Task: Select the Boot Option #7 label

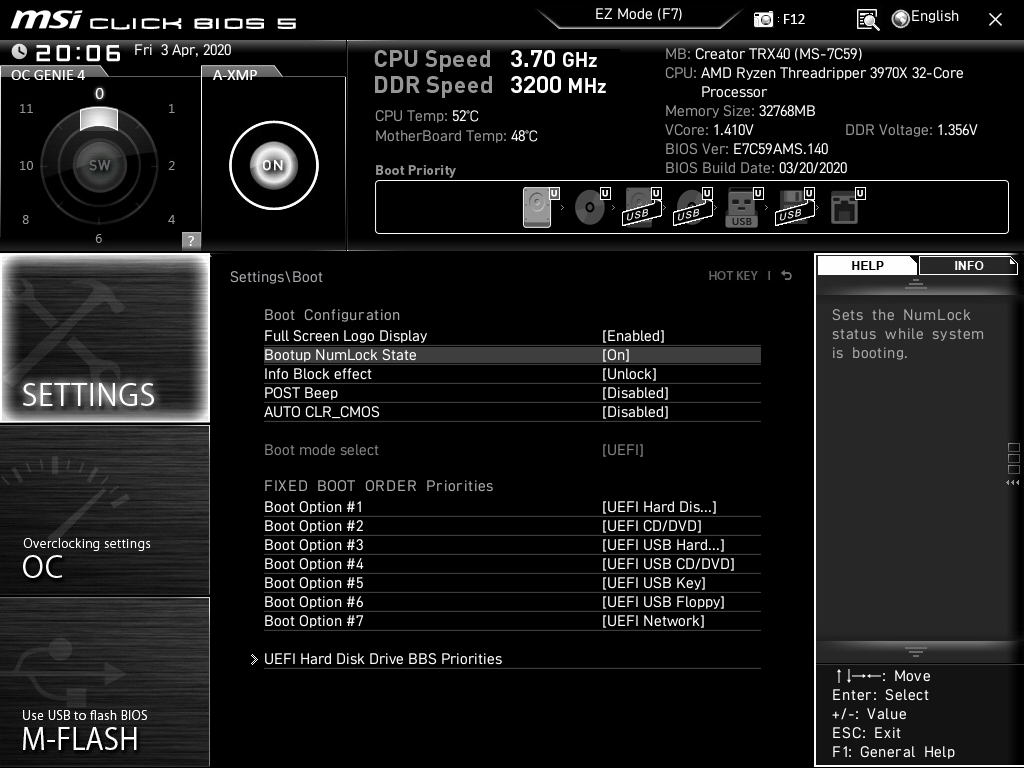Action: click(x=313, y=620)
